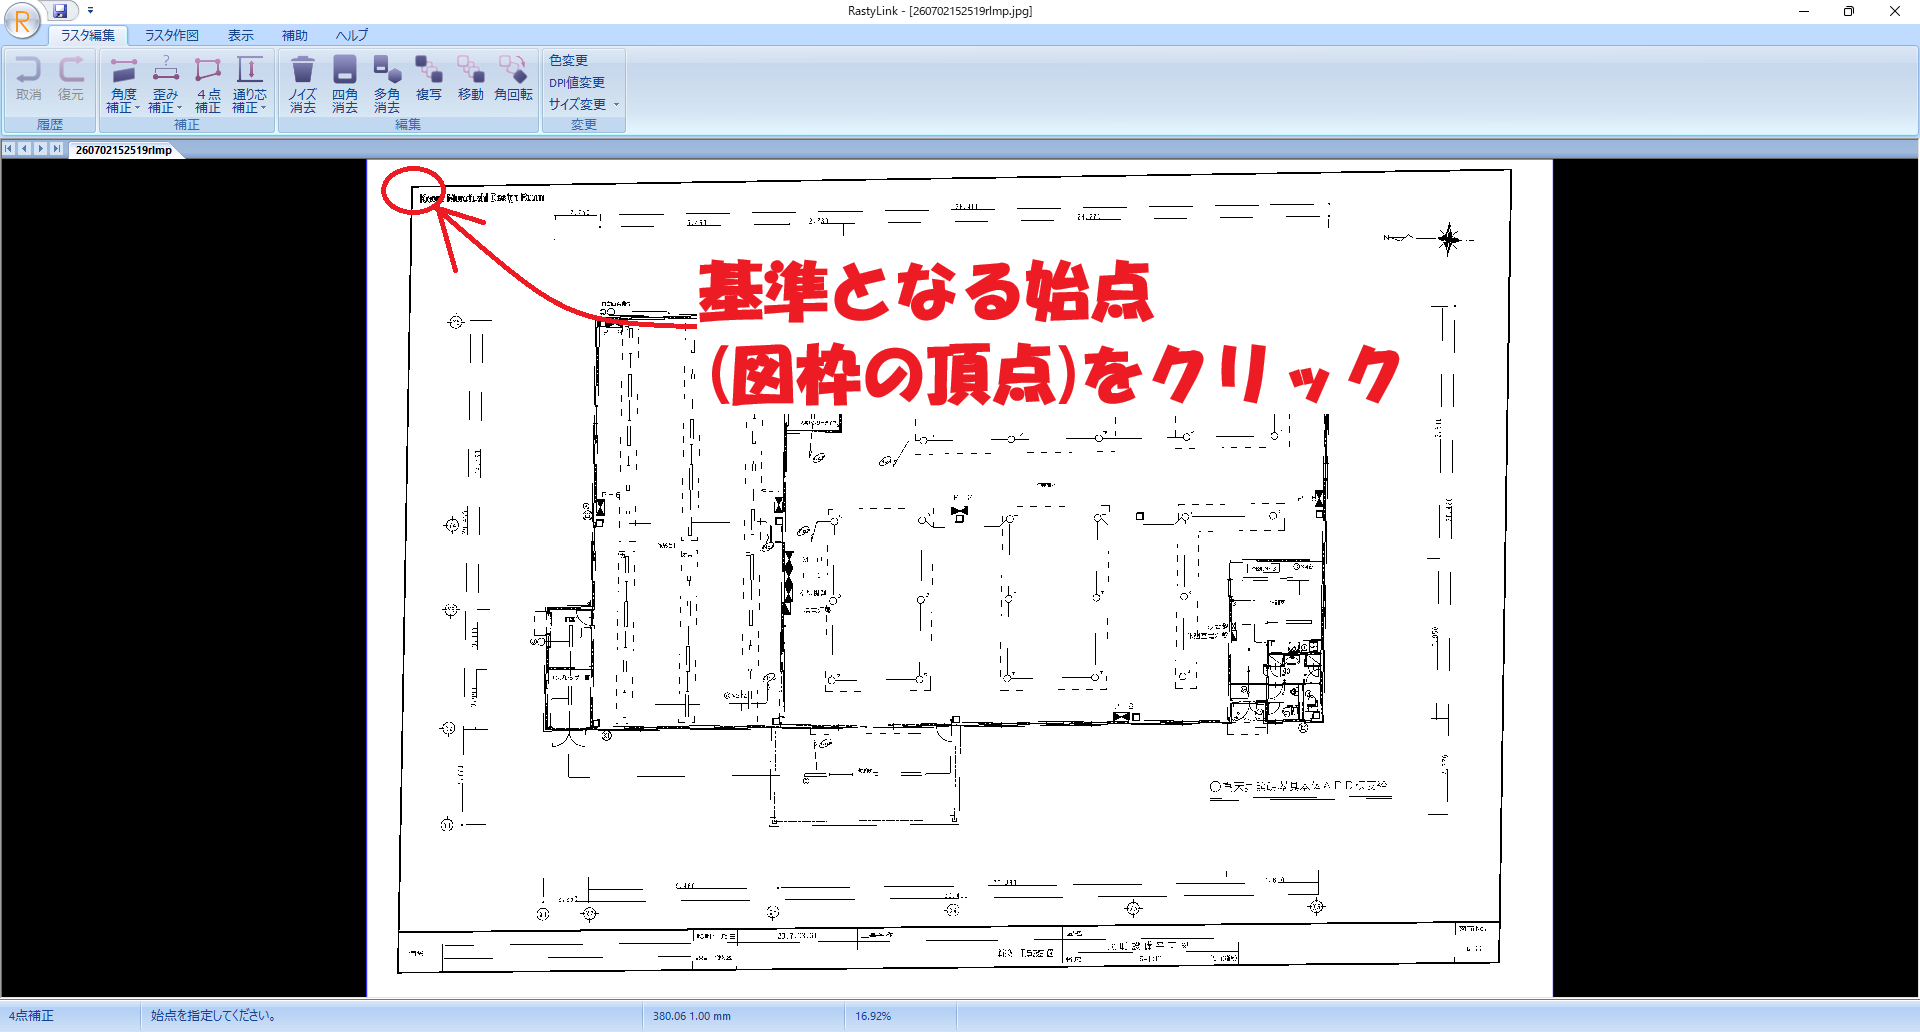Expand the 通り芯補正 dropdown arrow
The image size is (1920, 1032).
(263, 108)
